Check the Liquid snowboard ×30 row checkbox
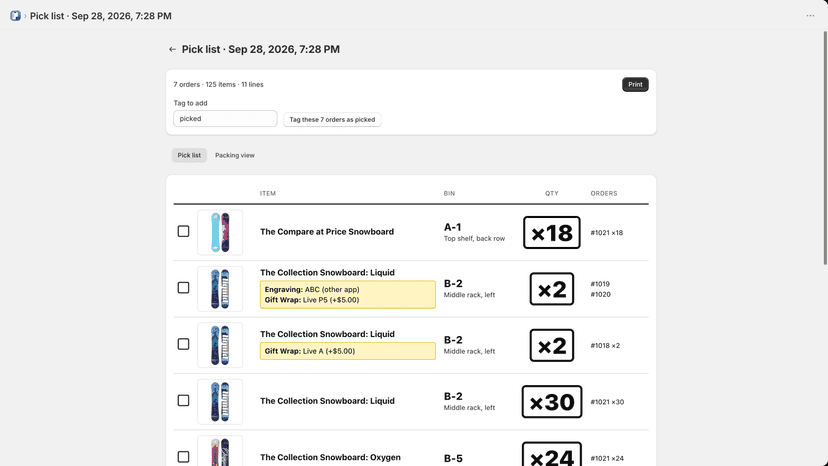The height and width of the screenshot is (466, 828). point(183,400)
